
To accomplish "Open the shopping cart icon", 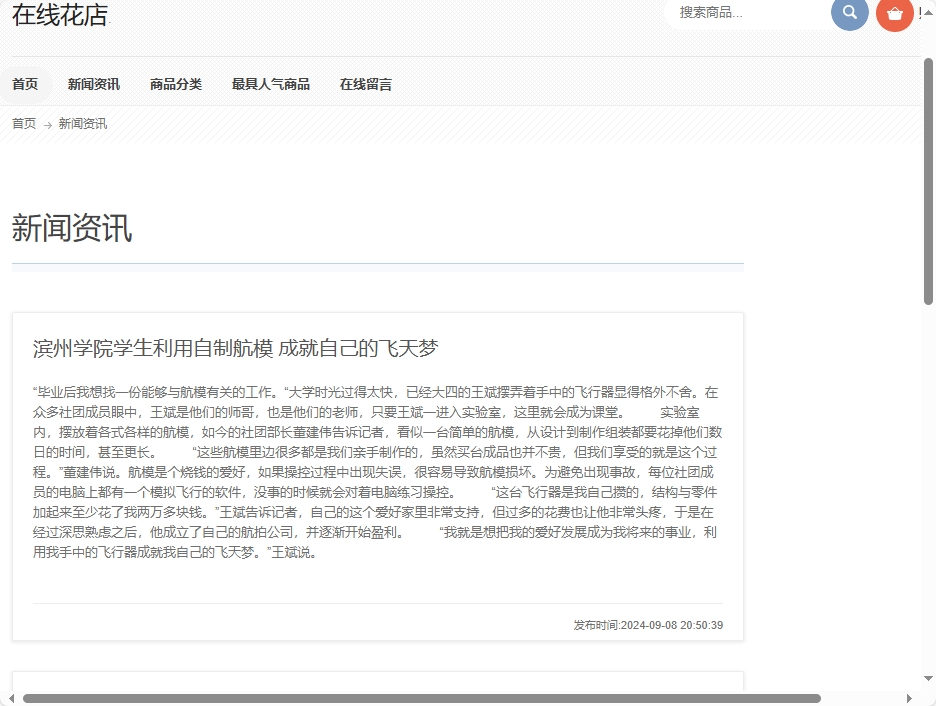I will click(893, 15).
